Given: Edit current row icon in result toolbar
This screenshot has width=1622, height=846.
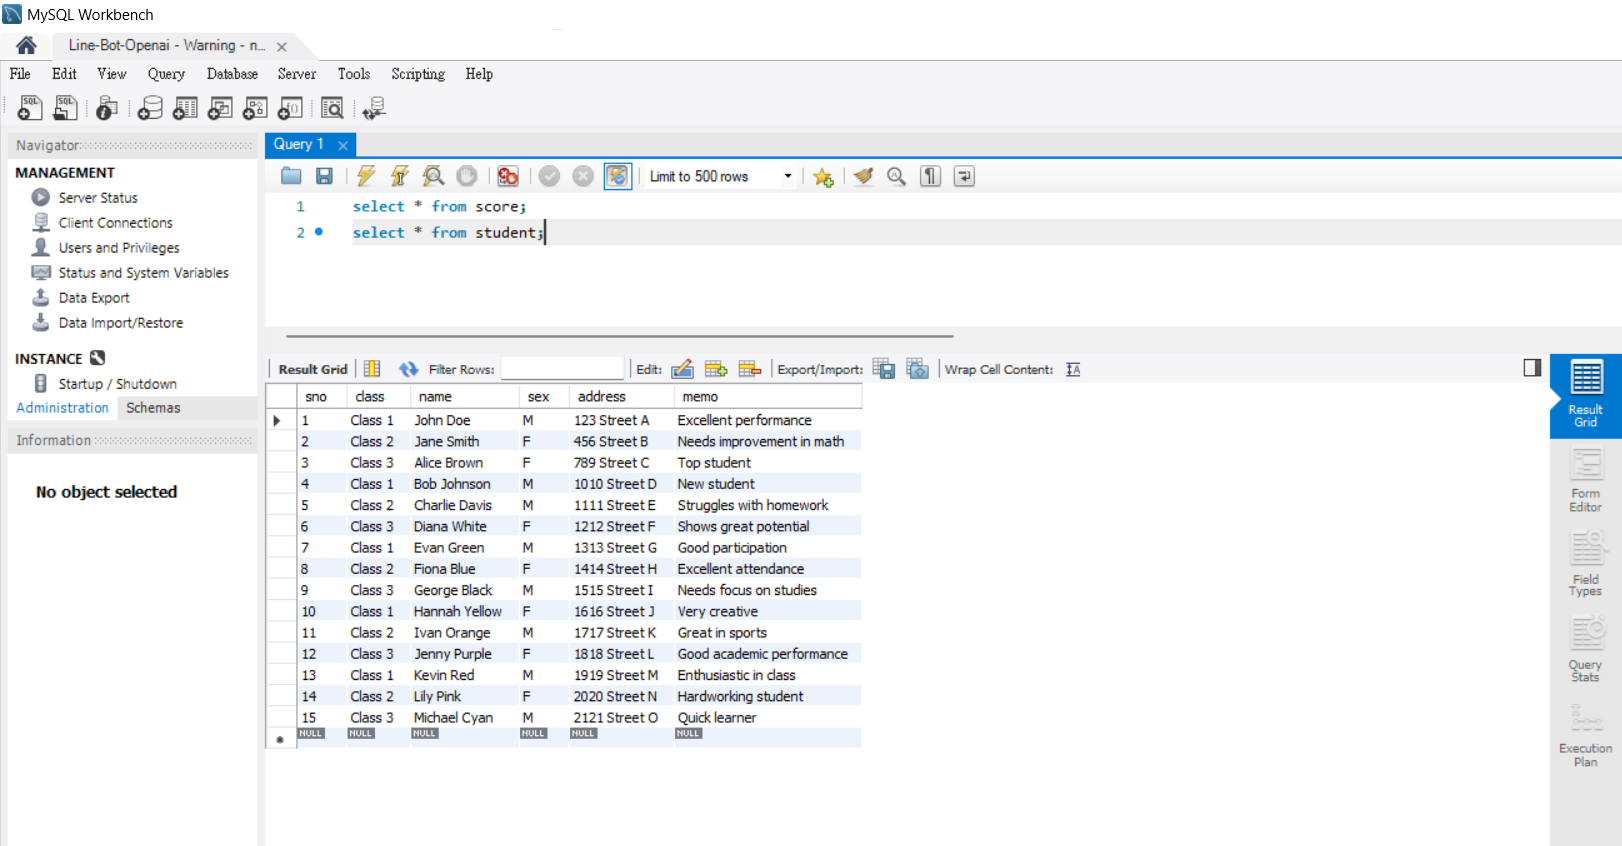Looking at the screenshot, I should point(682,369).
